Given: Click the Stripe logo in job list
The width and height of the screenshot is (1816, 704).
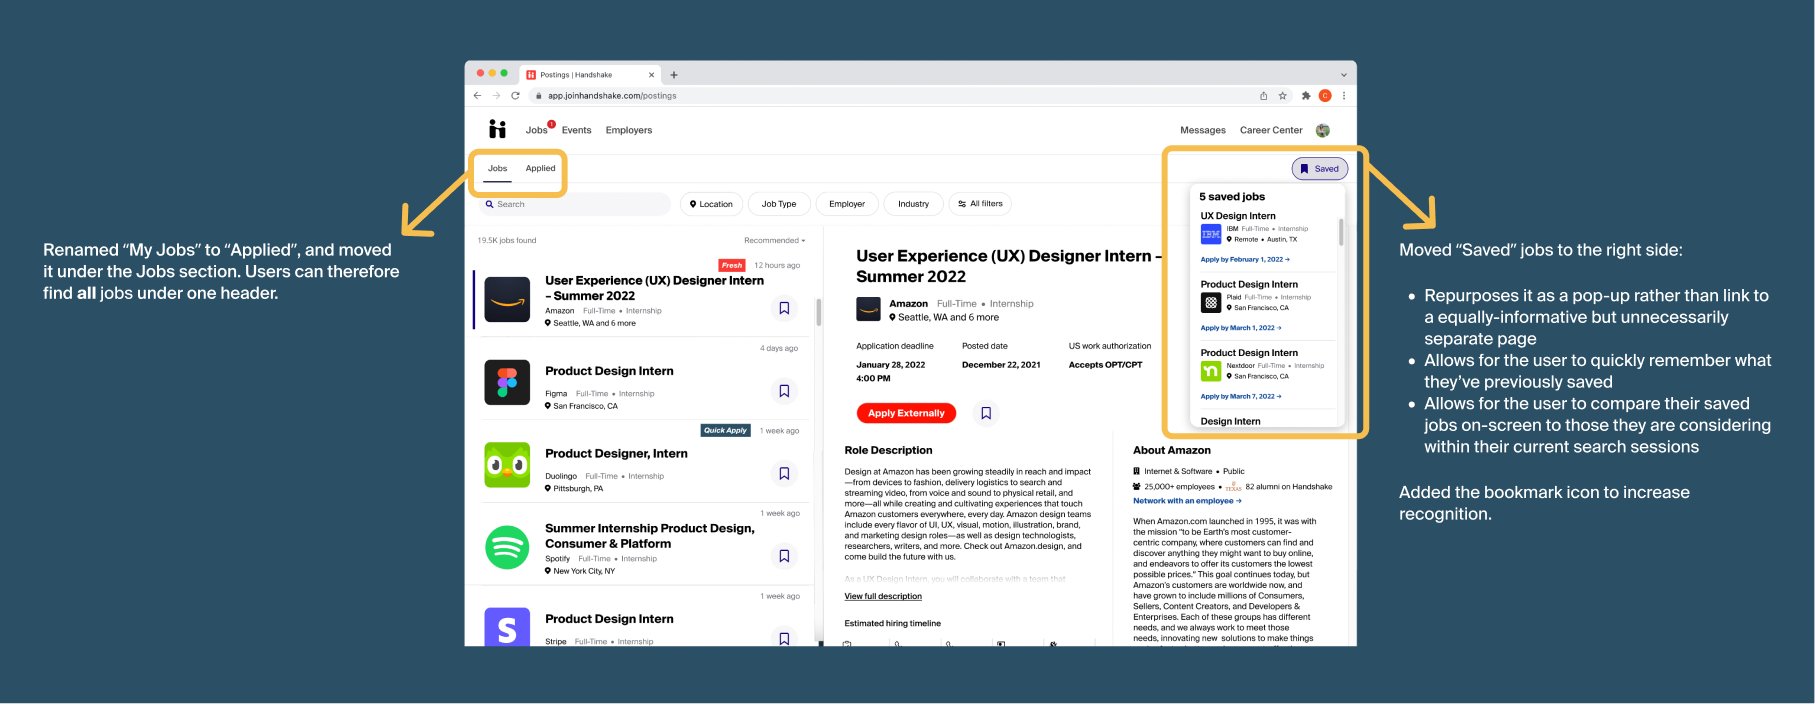Looking at the screenshot, I should pyautogui.click(x=507, y=627).
